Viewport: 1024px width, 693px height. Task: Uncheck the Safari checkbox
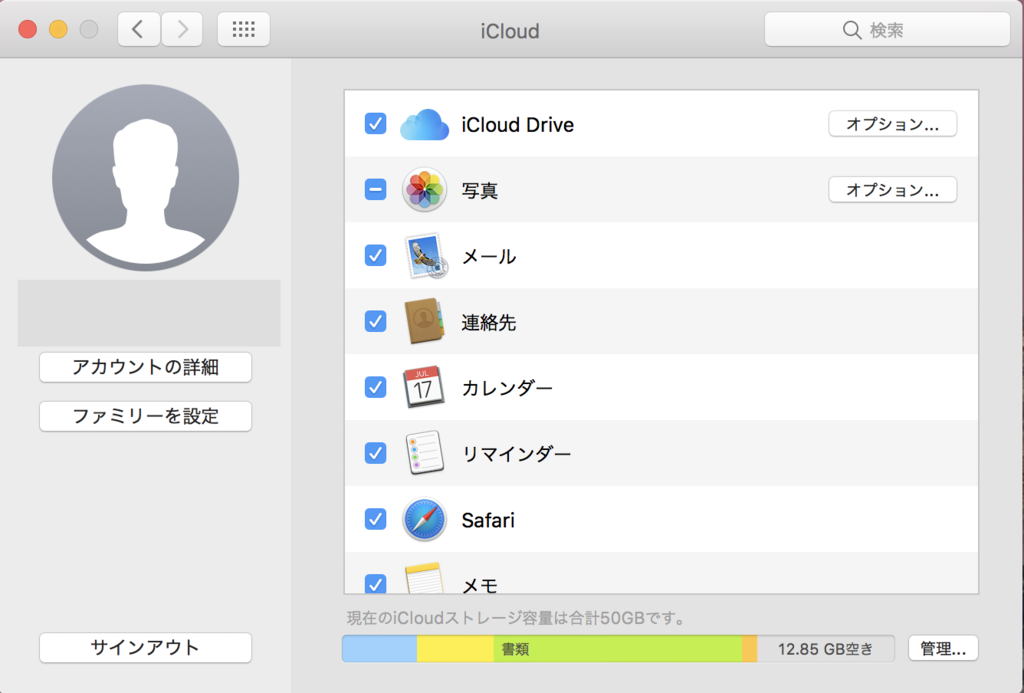tap(376, 519)
